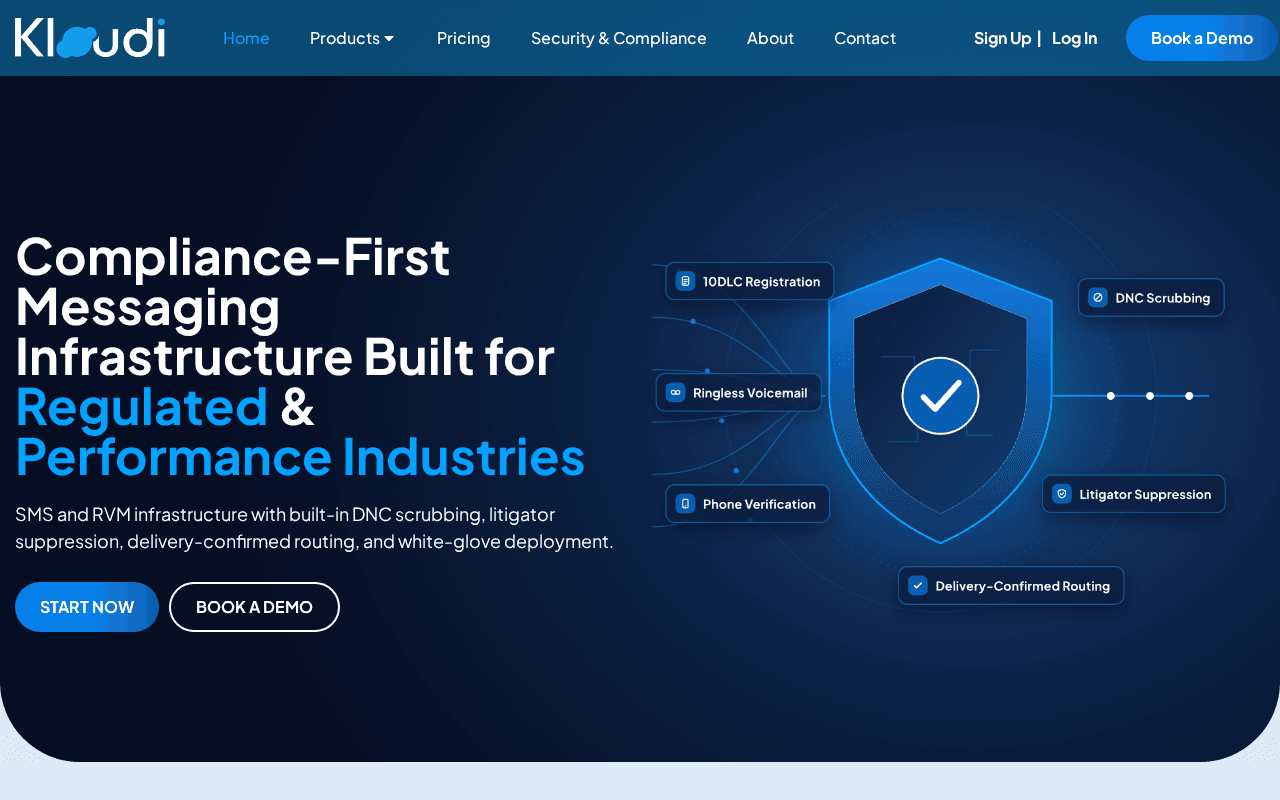Open Security & Compliance page
This screenshot has width=1280, height=800.
click(619, 38)
